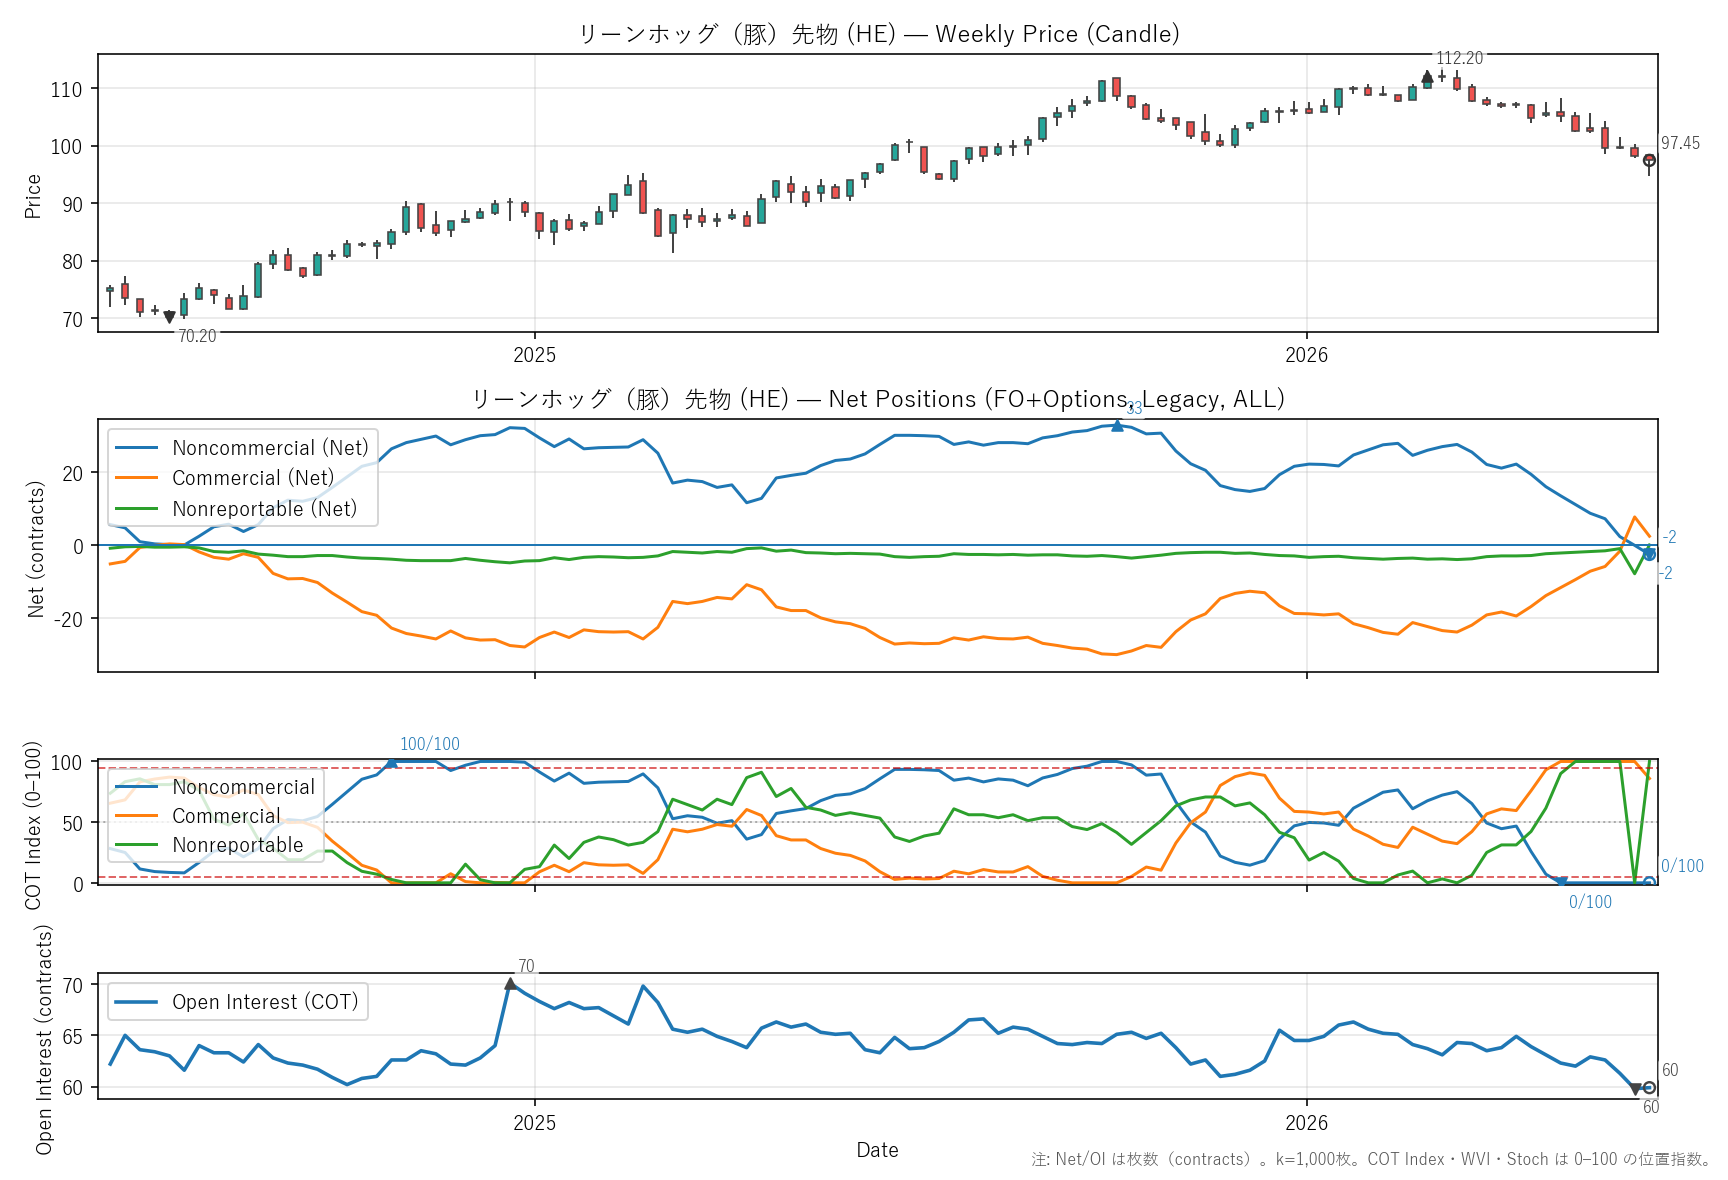Click the Date axis label

coord(877,1150)
